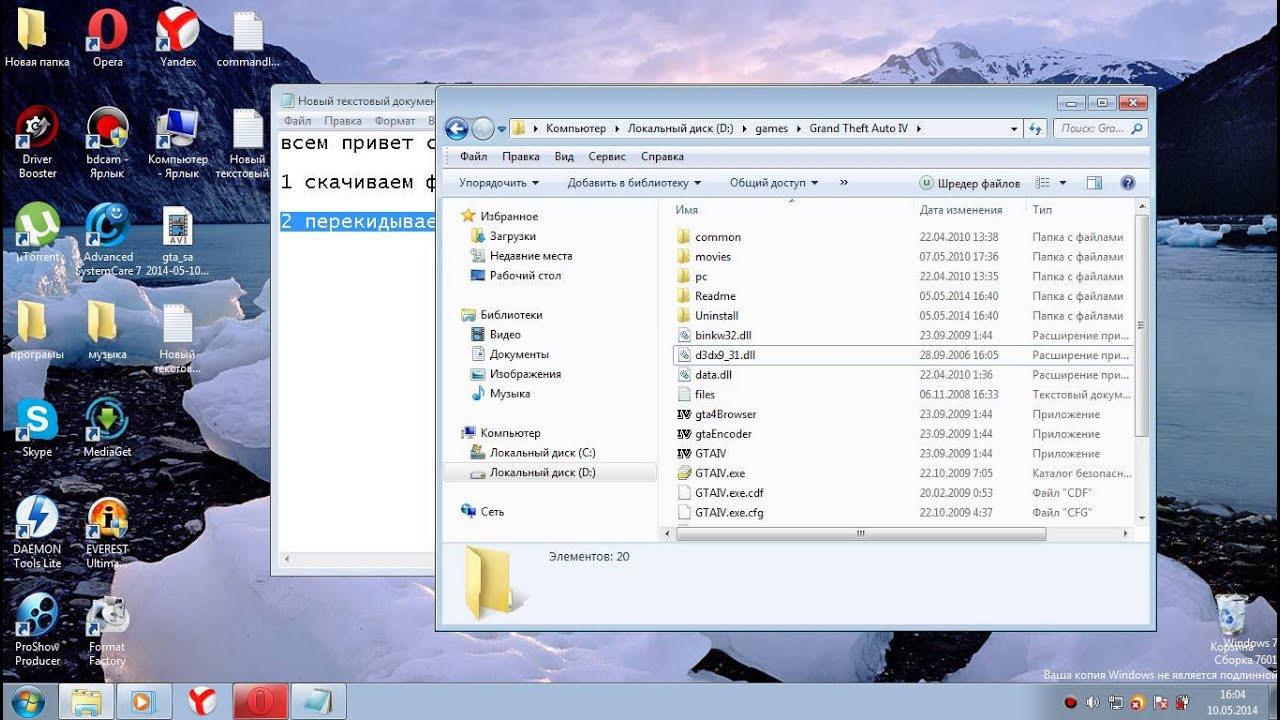Select the 'Новая папка' desktop folder

click(x=37, y=39)
